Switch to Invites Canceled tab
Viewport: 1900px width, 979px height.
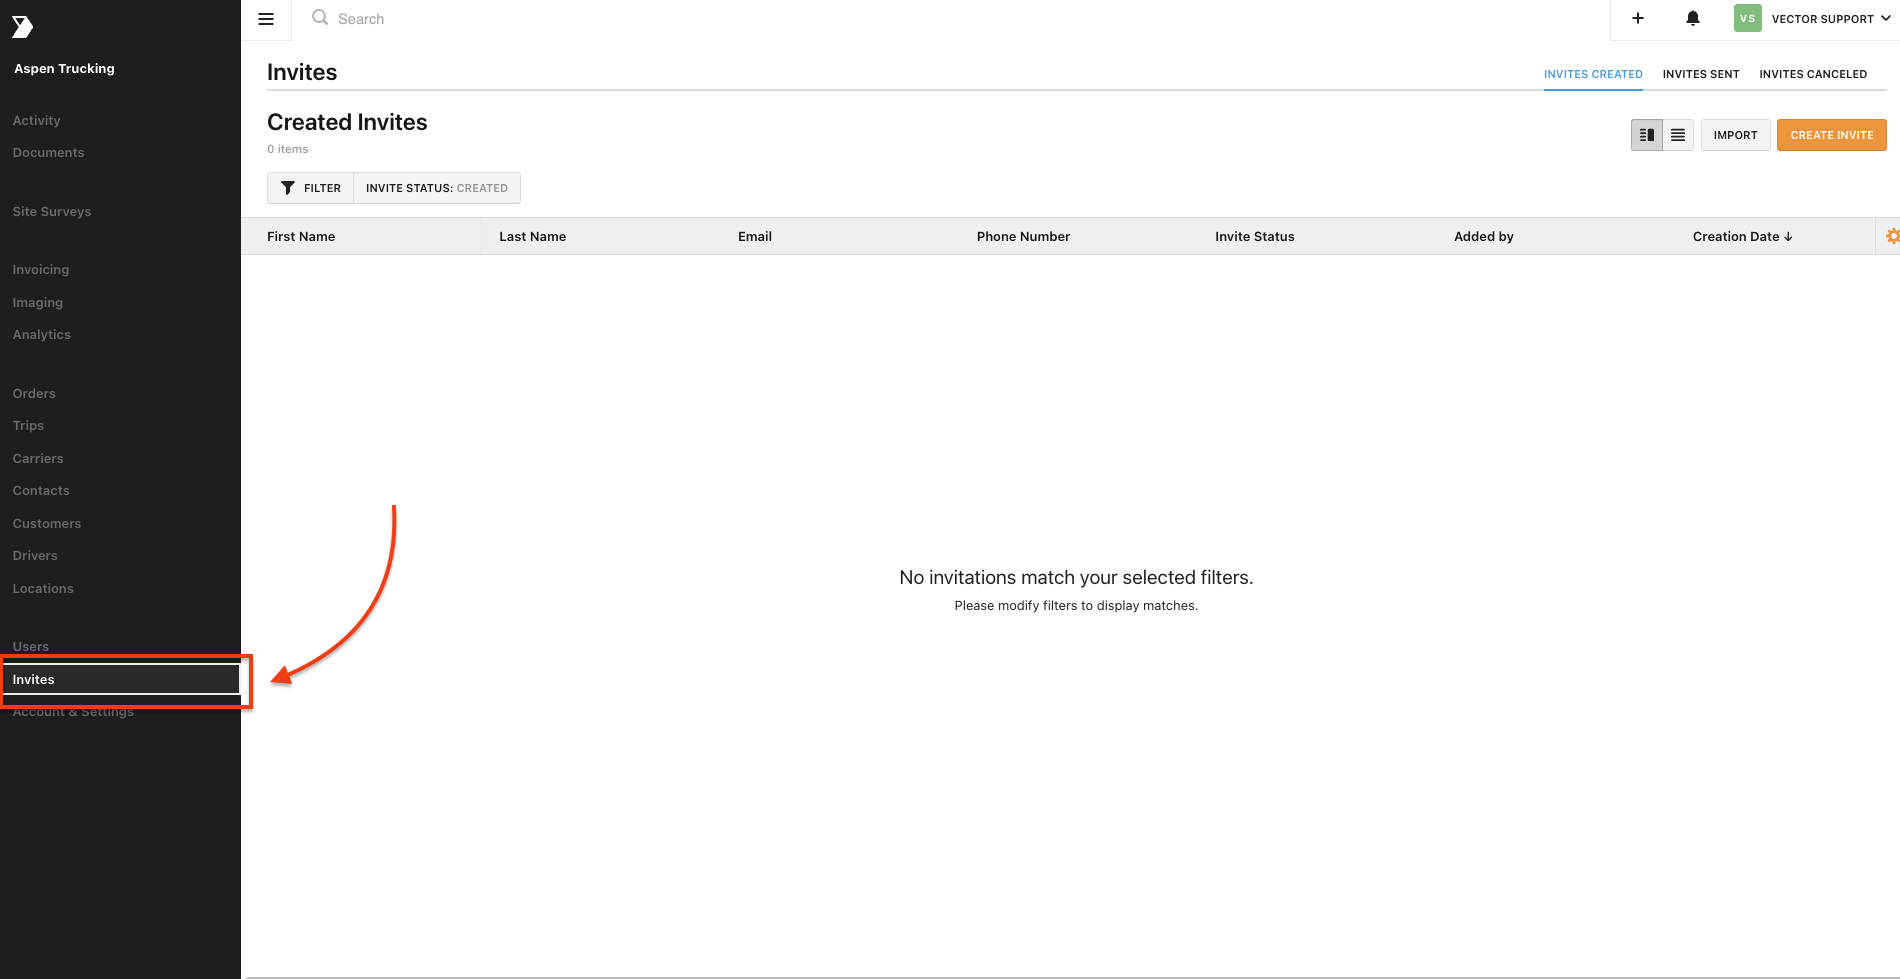(1813, 74)
